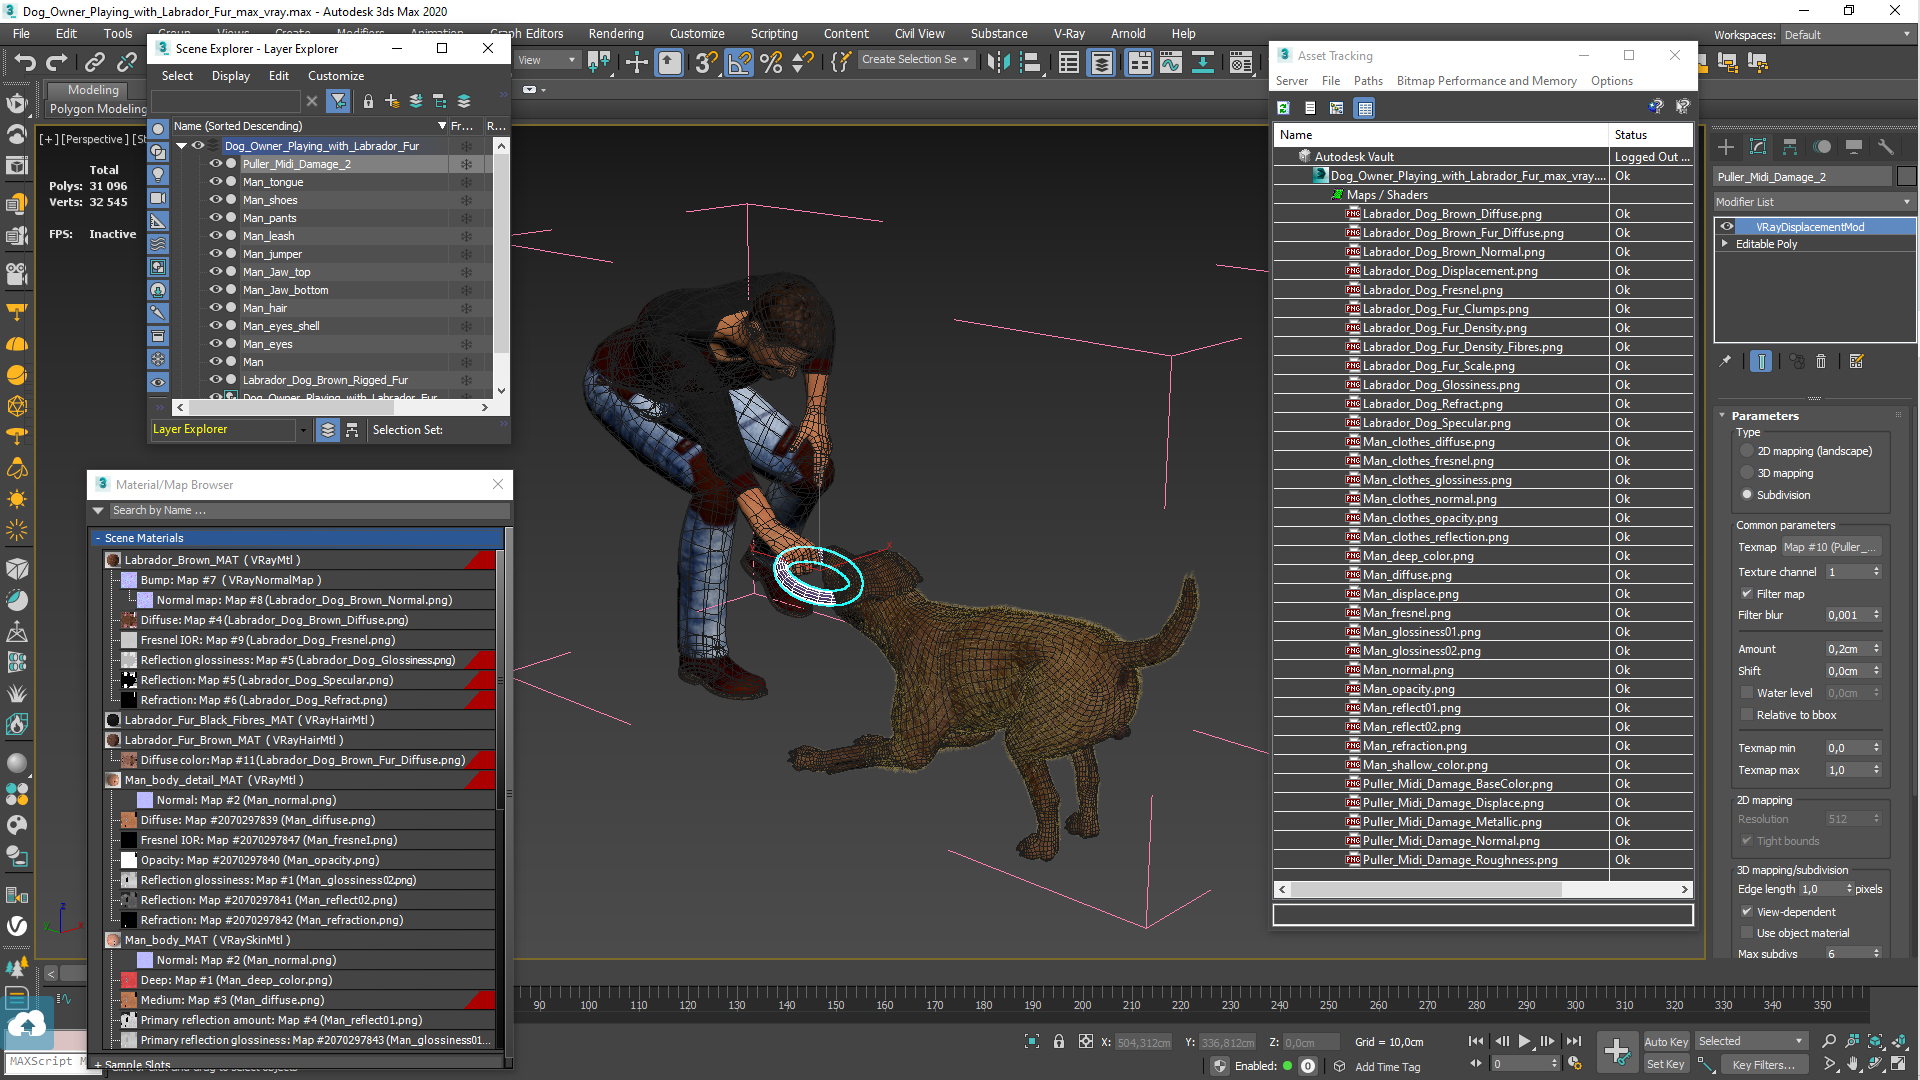Toggle visibility eye of VRayDisplacementMod modifier
1920x1080 pixels.
tap(1727, 227)
